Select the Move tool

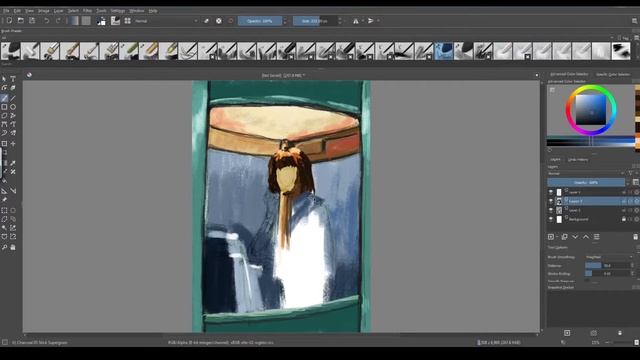(x=13, y=144)
